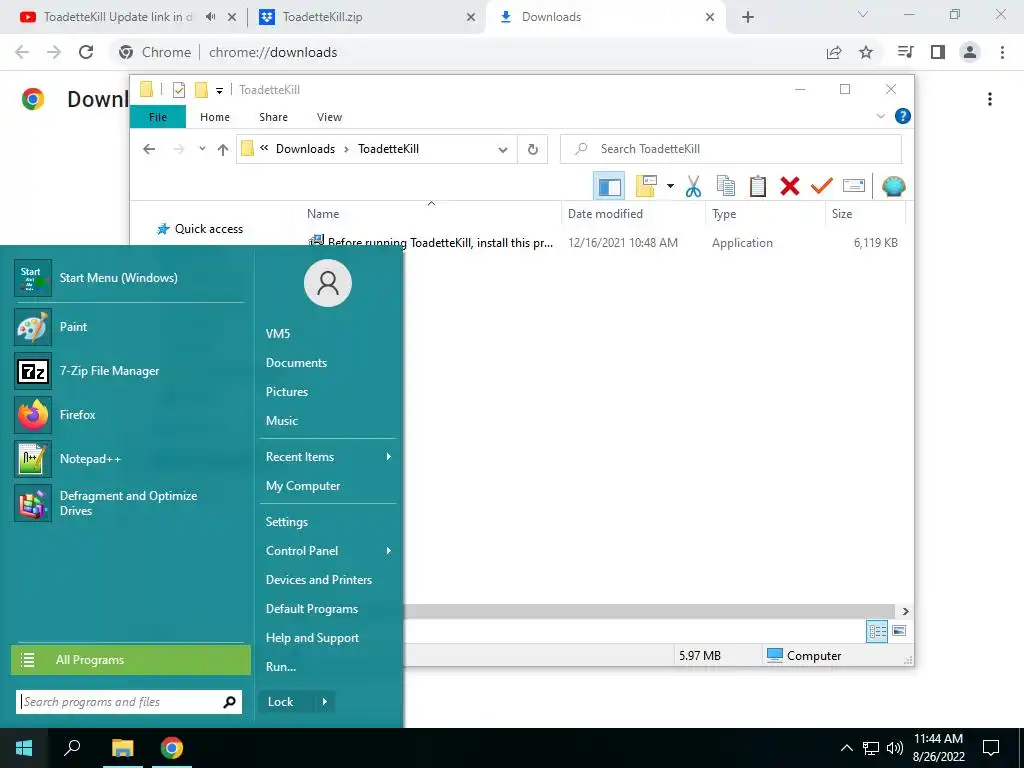Click the New folder toolbar icon
This screenshot has width=1024, height=768.
[647, 186]
